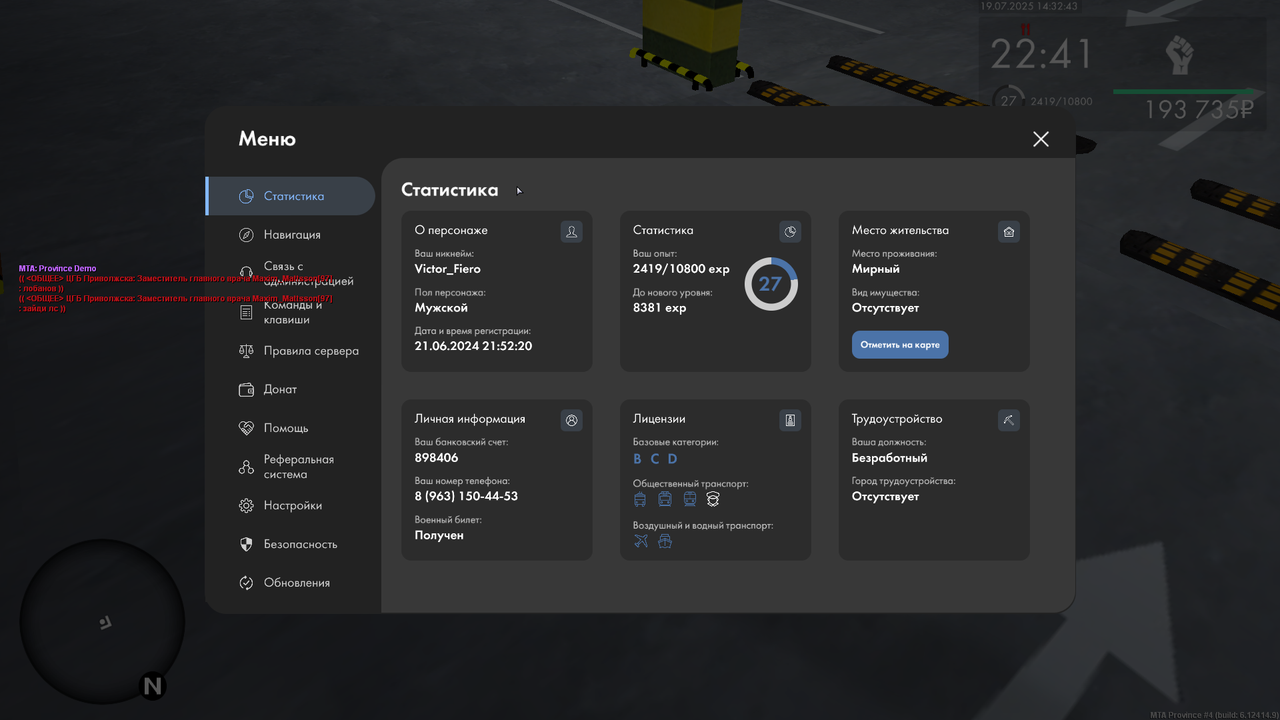This screenshot has width=1280, height=720.
Task: Click the category C license letter
Action: point(655,459)
